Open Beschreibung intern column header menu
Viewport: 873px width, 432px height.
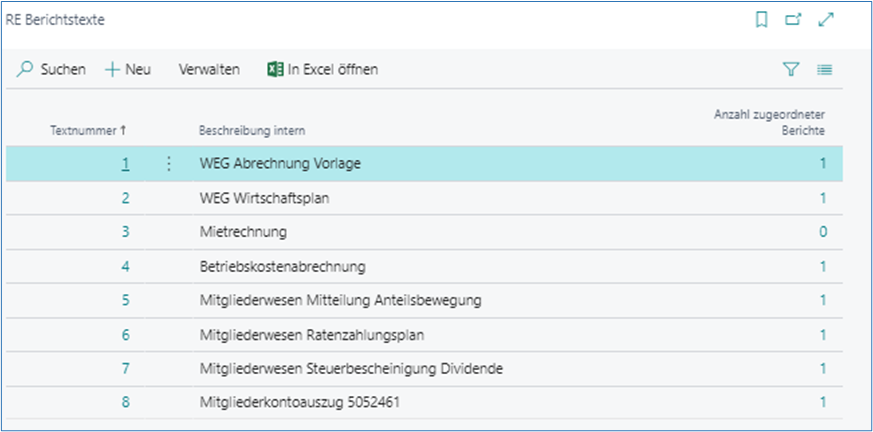(x=252, y=131)
